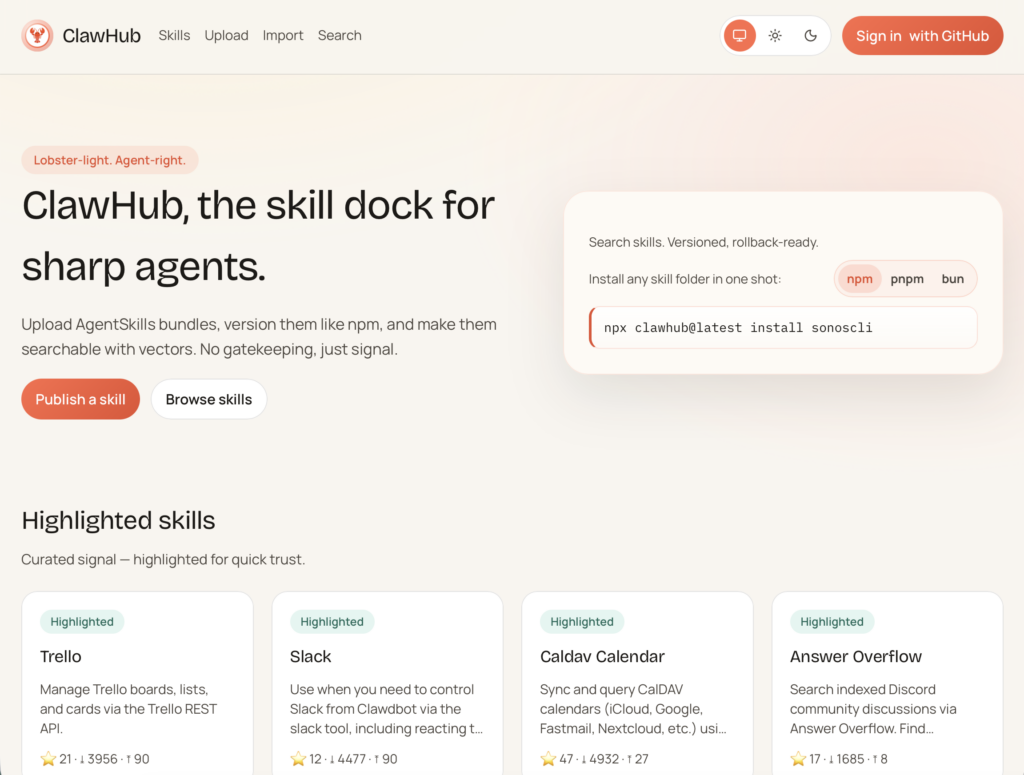Screen dimensions: 1024x775
Task: Open the Trello skill card title
Action: click(61, 656)
